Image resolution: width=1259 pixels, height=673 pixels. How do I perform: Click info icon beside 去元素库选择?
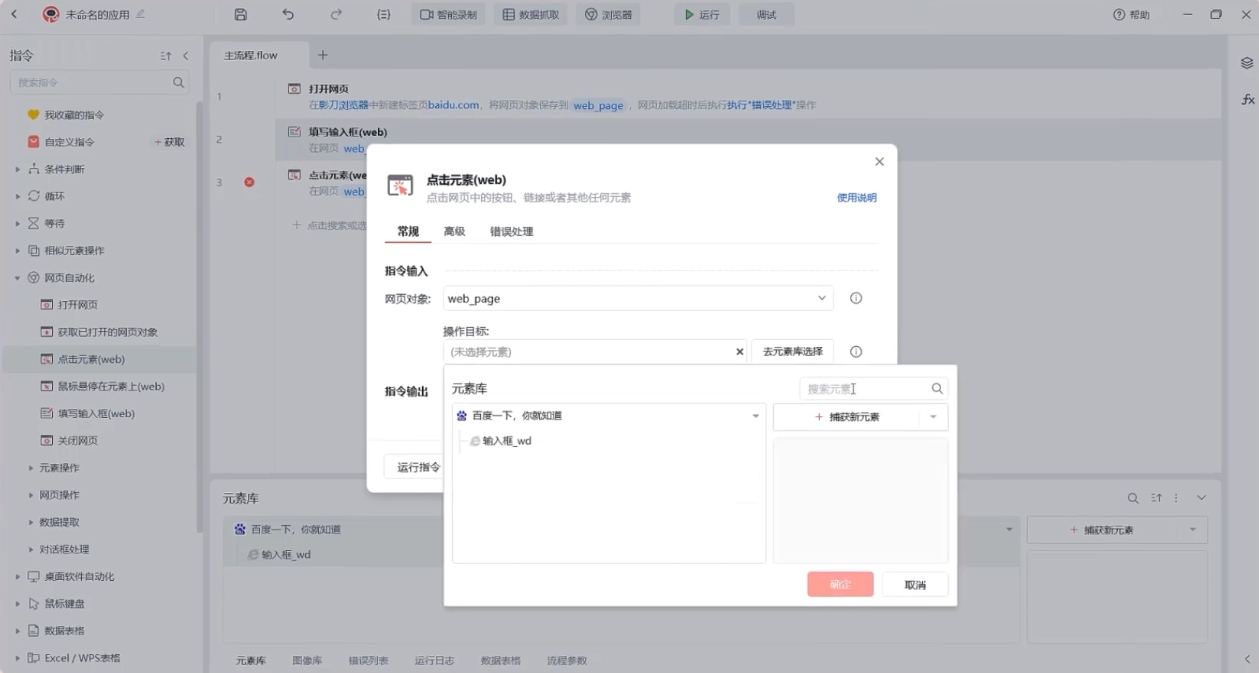click(856, 352)
